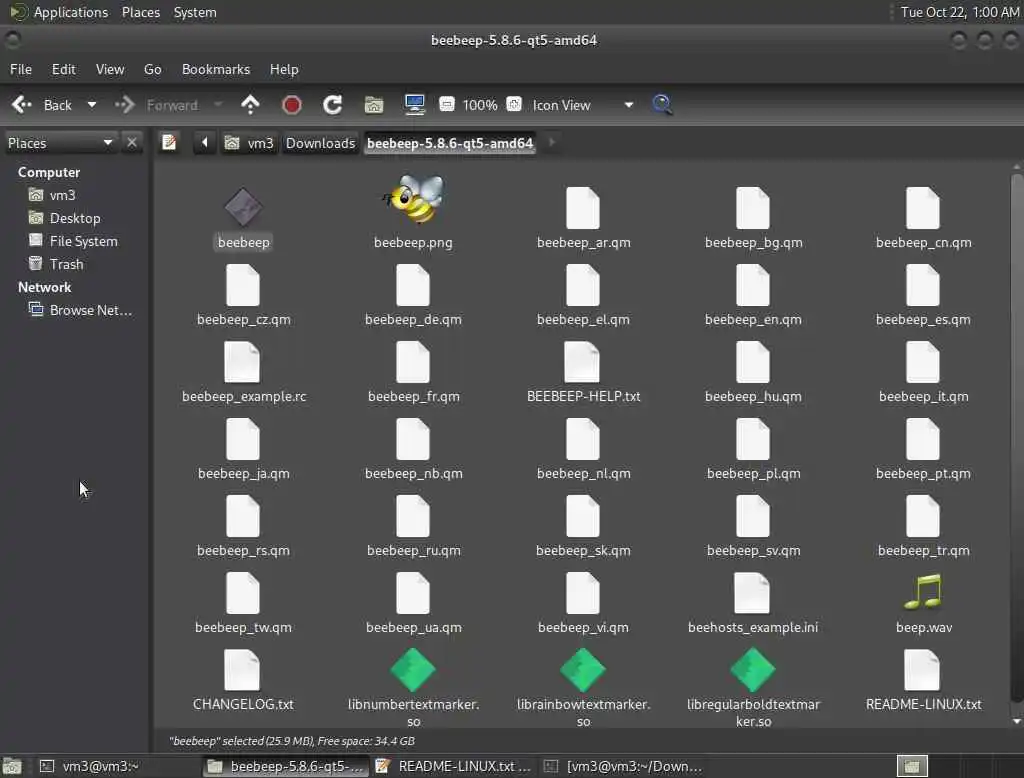Zoom in with the icon right of 100%
Image resolution: width=1024 pixels, height=778 pixels.
(x=515, y=105)
